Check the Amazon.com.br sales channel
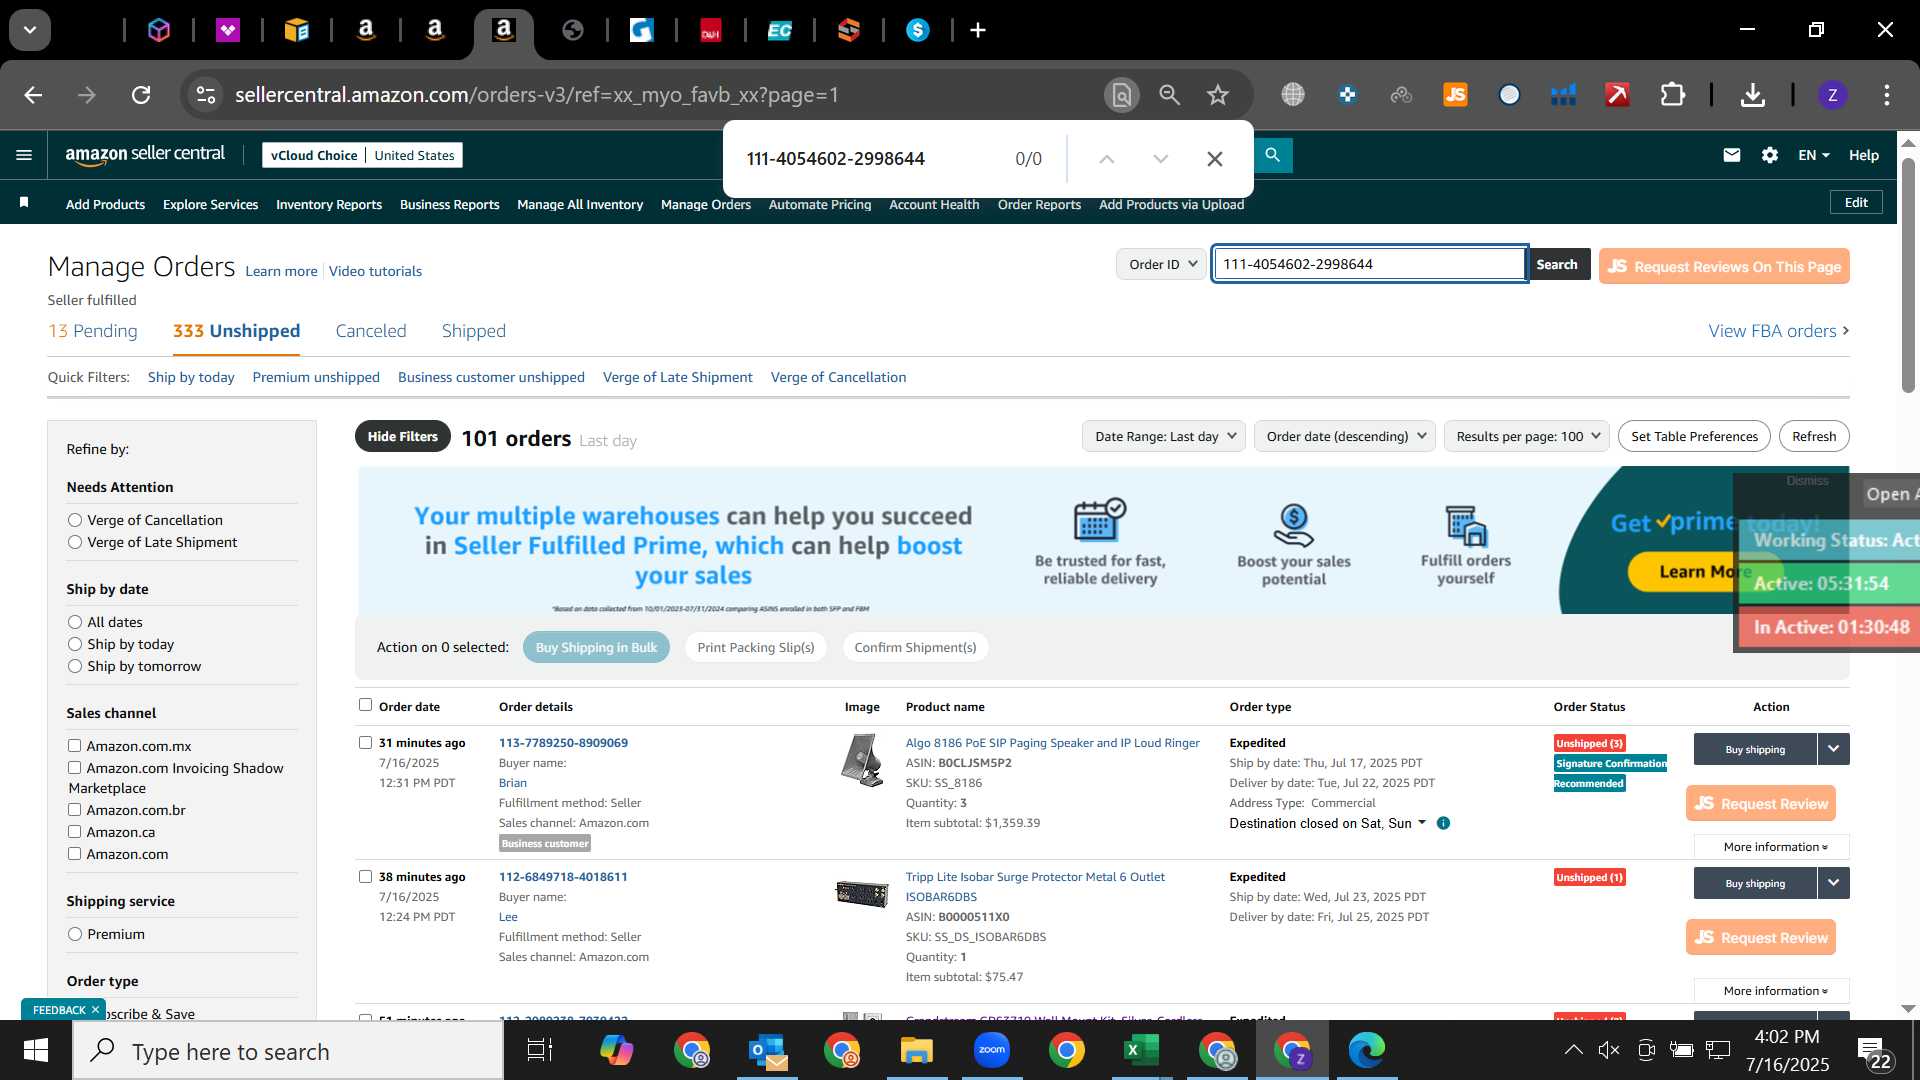 pos(74,809)
